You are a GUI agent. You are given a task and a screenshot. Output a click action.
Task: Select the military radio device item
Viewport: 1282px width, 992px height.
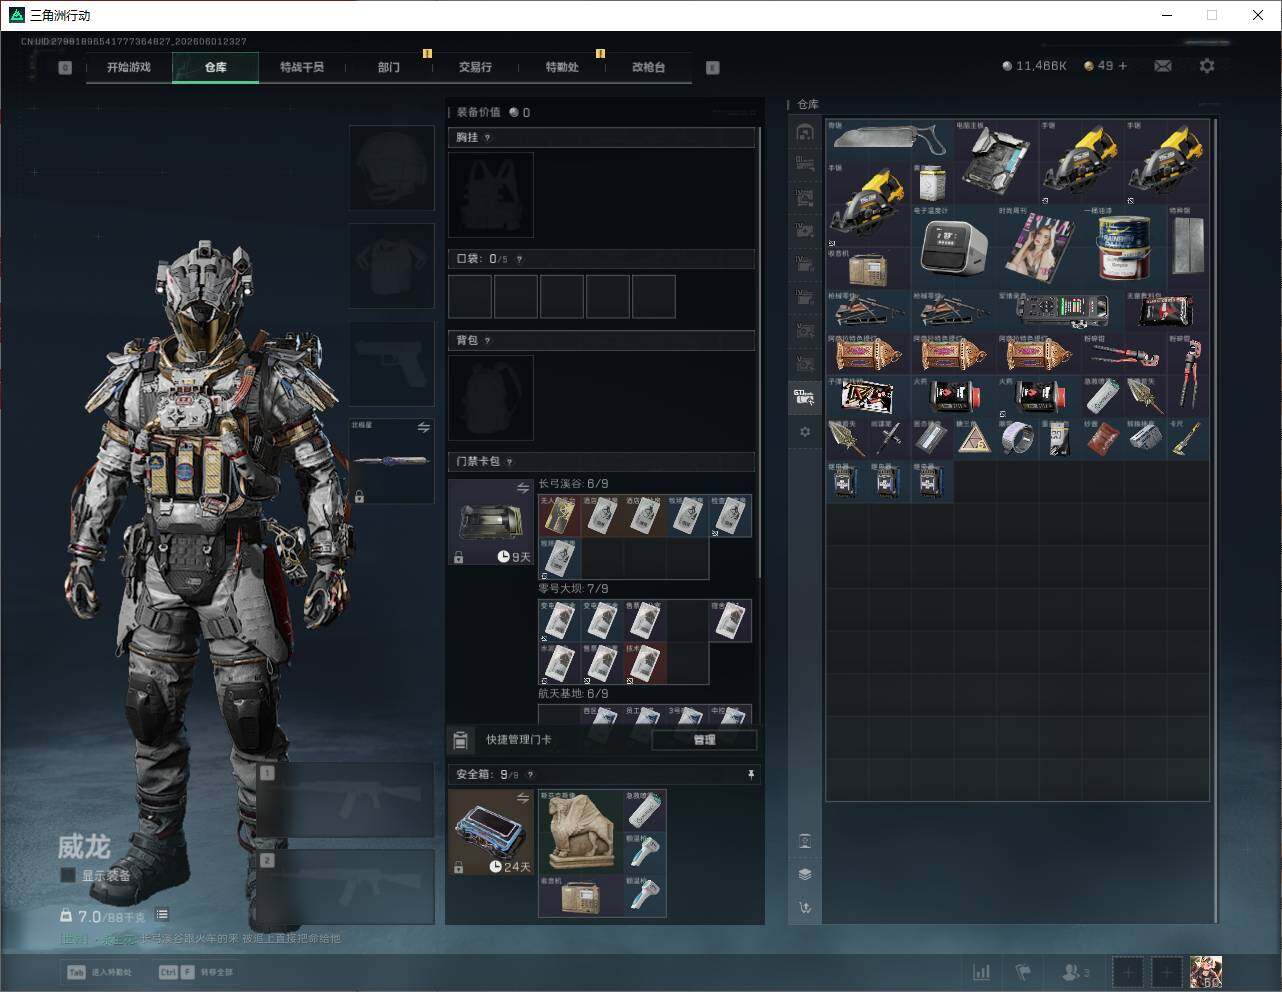tap(1060, 310)
